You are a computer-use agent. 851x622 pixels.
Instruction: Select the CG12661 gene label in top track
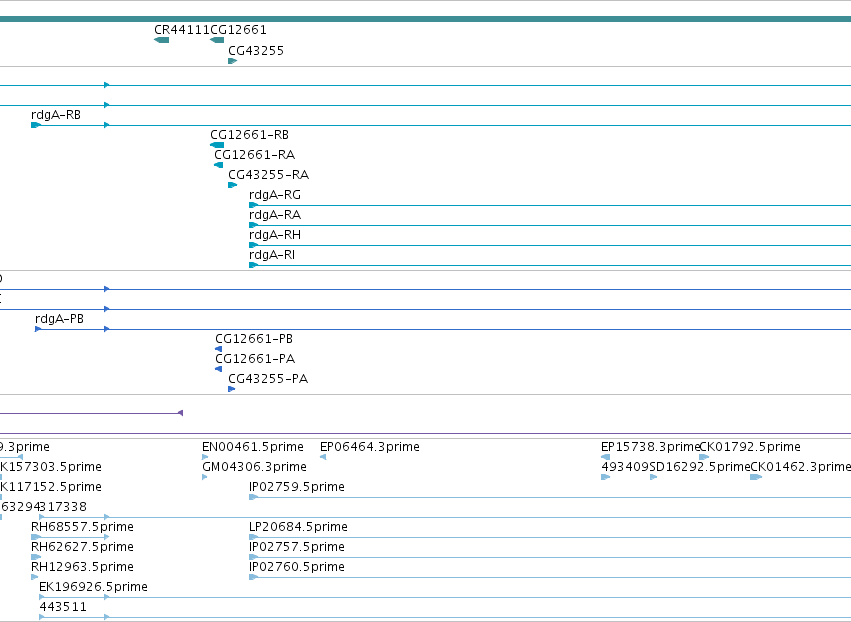[238, 30]
